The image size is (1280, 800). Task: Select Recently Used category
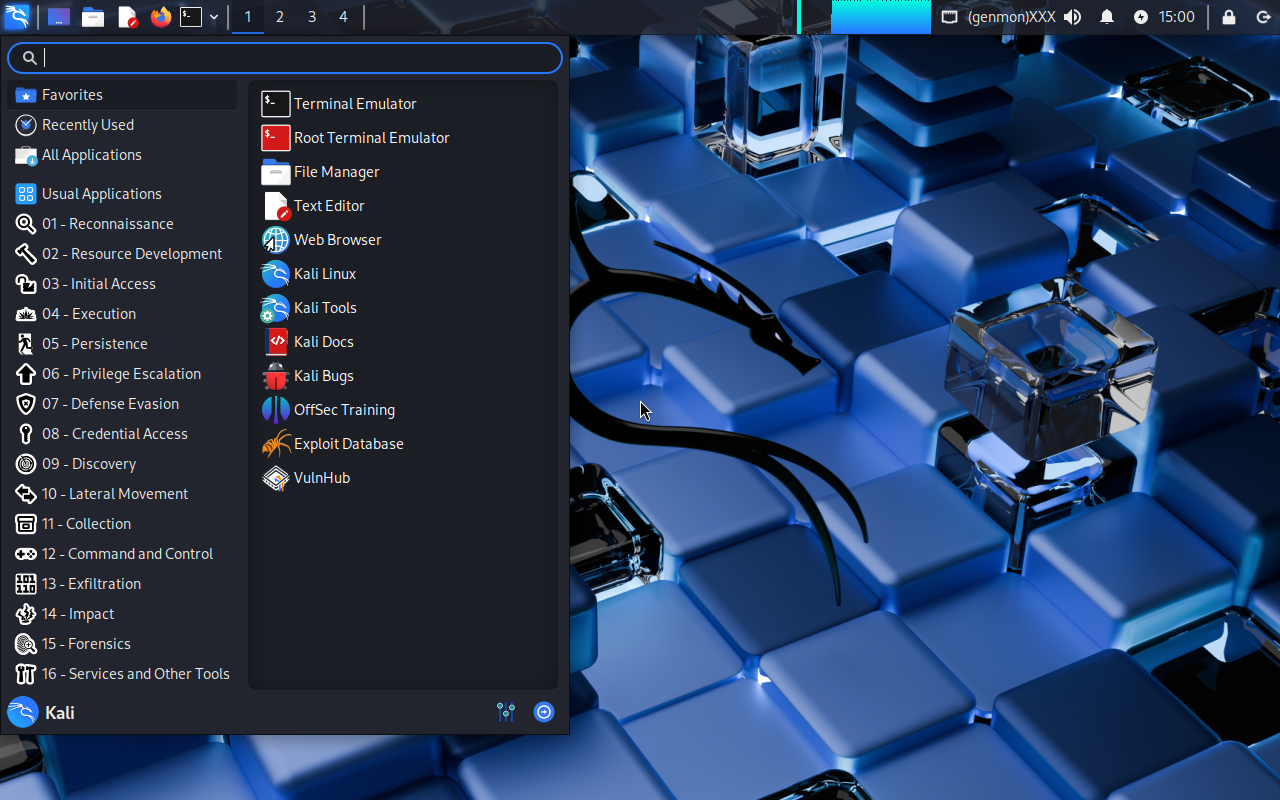coord(122,125)
